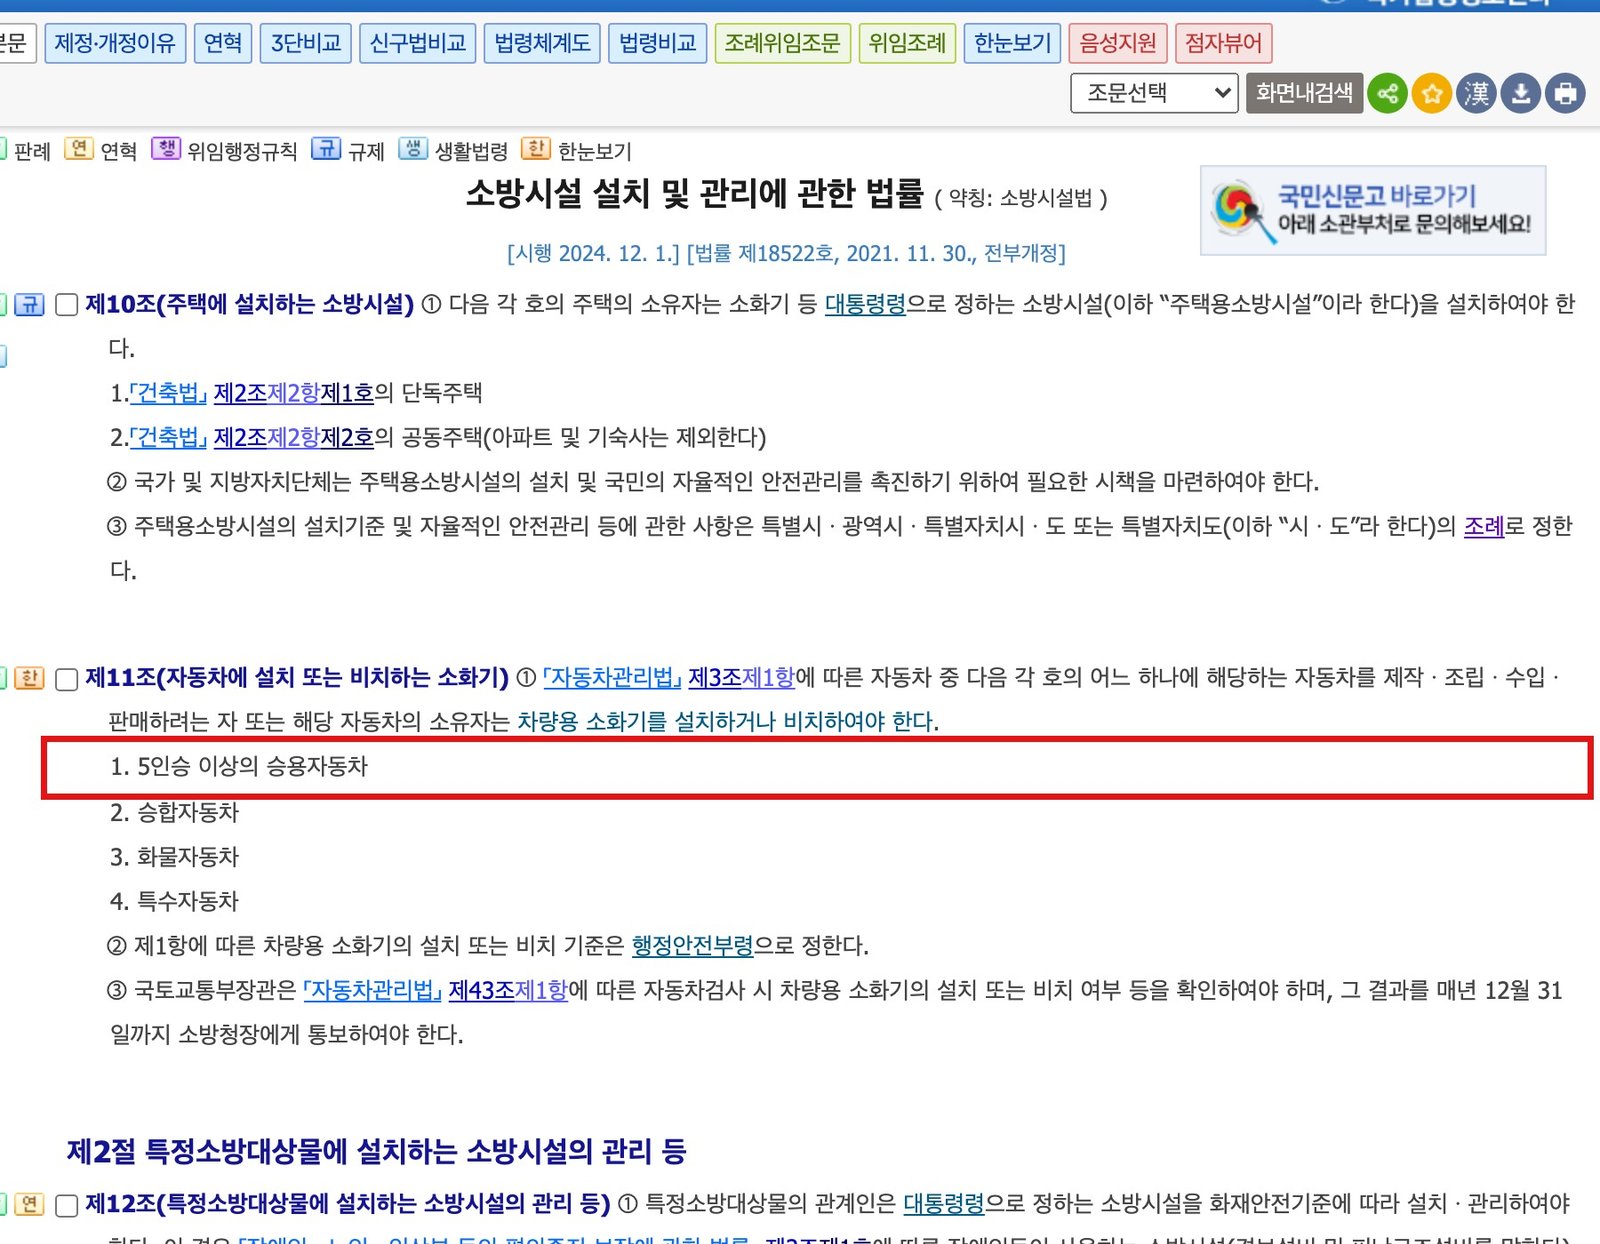Click the 점자뷰어 button
1600x1244 pixels.
tap(1224, 43)
